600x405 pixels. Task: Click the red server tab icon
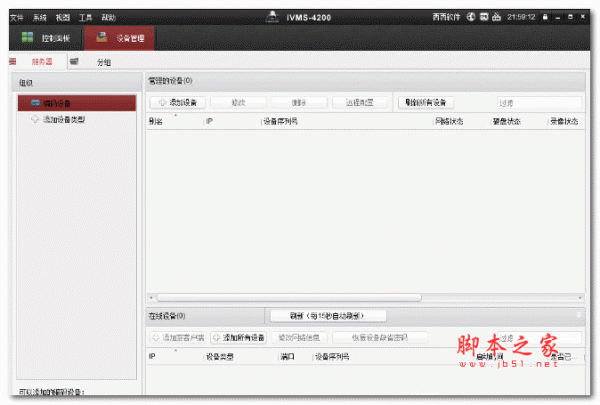pyautogui.click(x=13, y=61)
